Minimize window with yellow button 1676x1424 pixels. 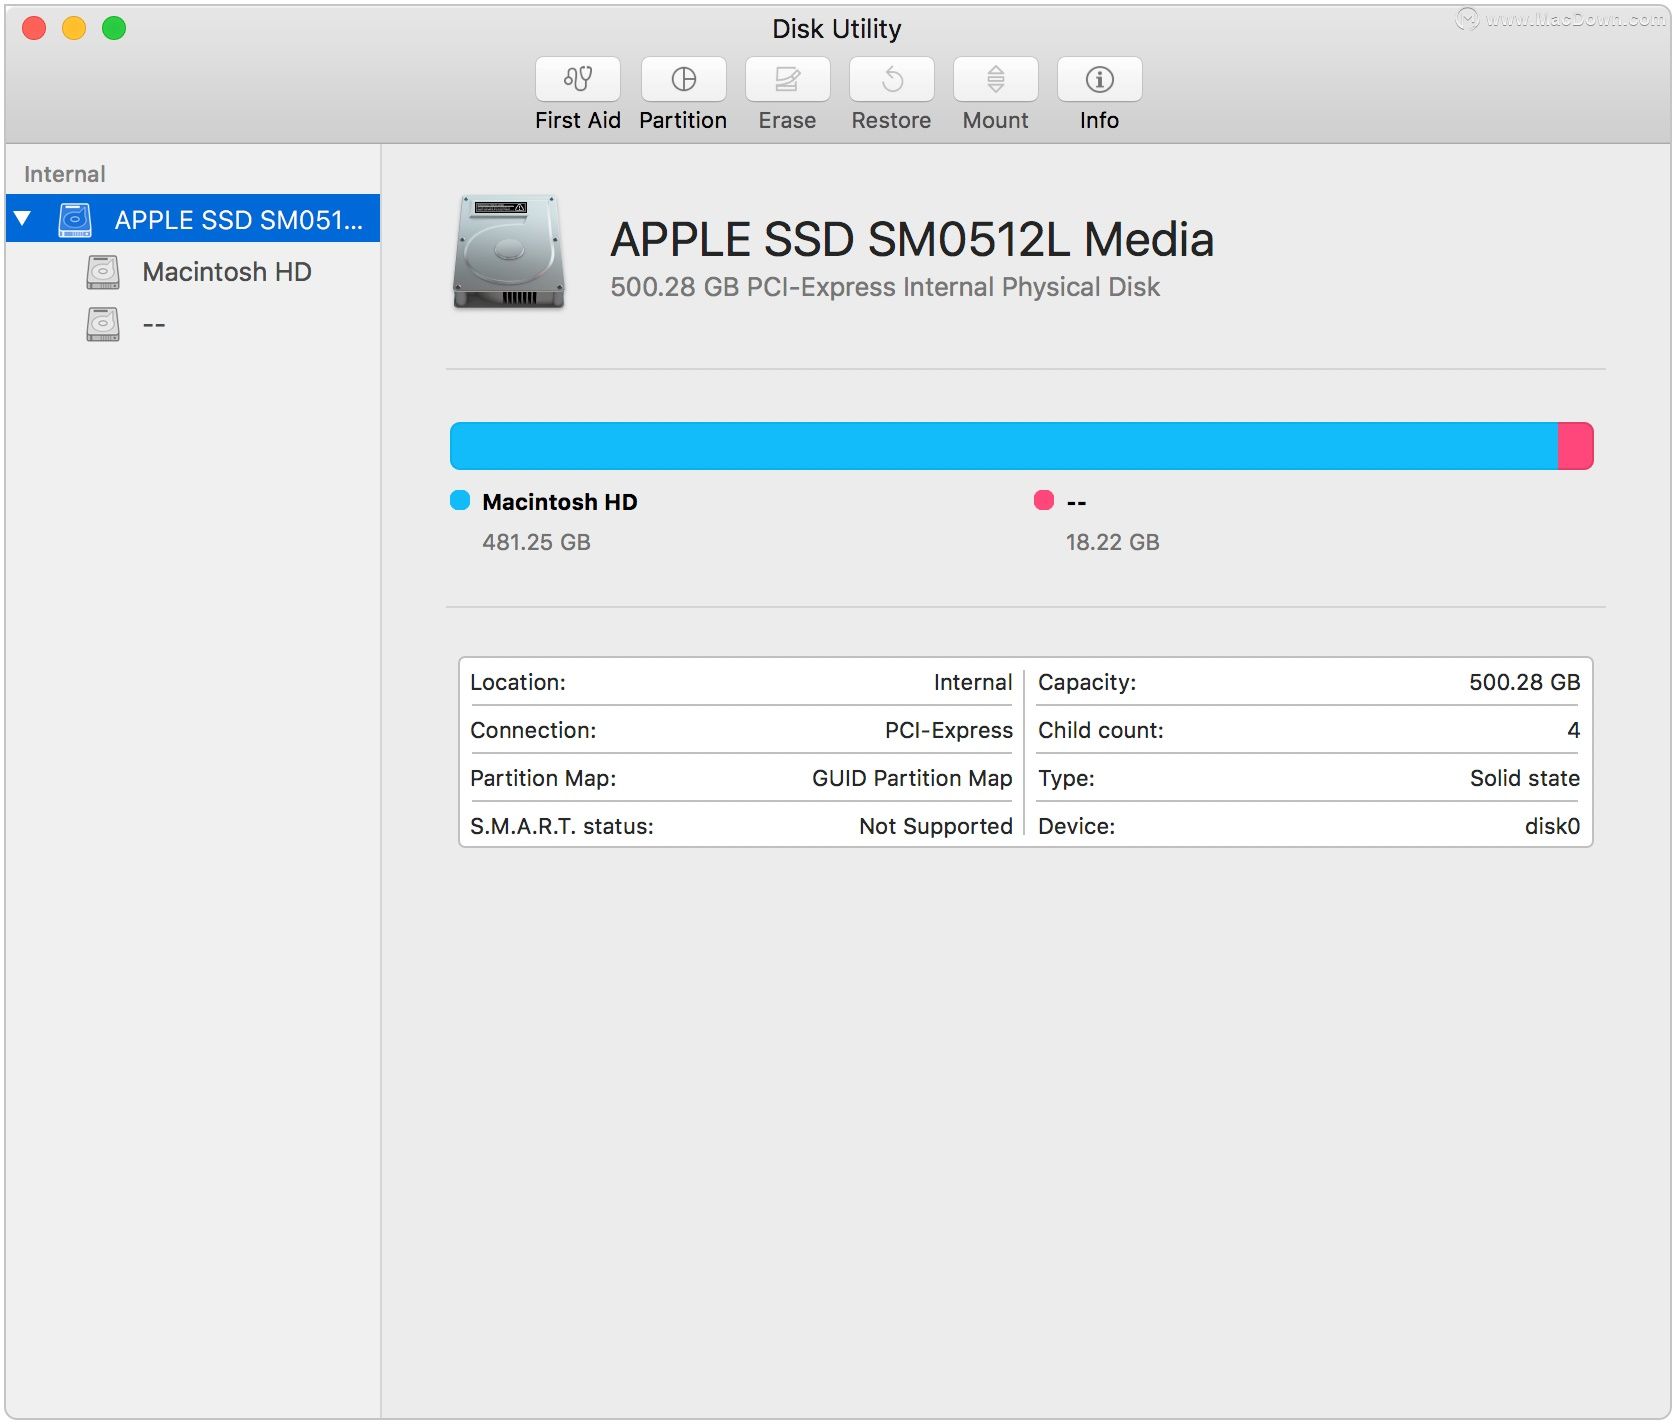click(74, 28)
